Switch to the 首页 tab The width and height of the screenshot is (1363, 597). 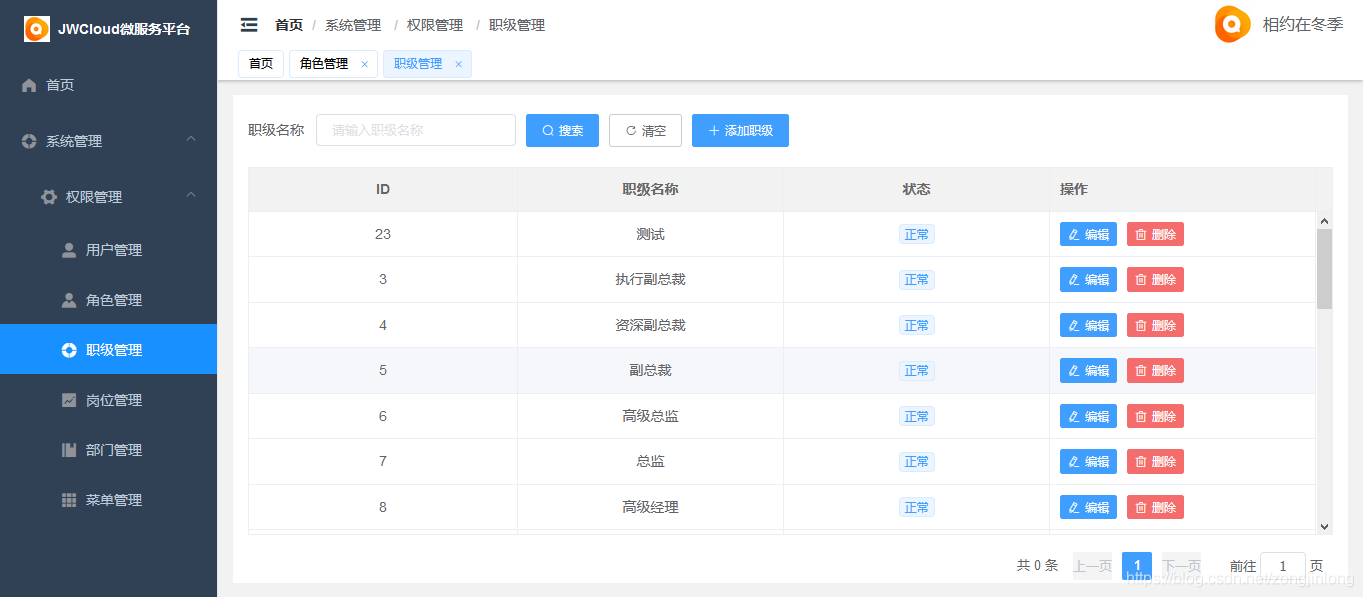(261, 64)
